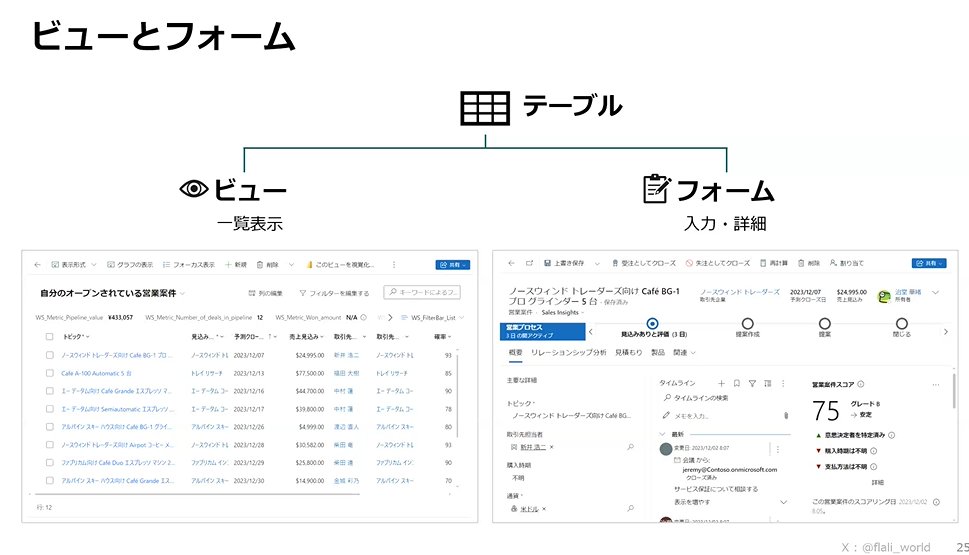Click the timeline bookmark icon
969x555 pixels.
click(x=737, y=383)
